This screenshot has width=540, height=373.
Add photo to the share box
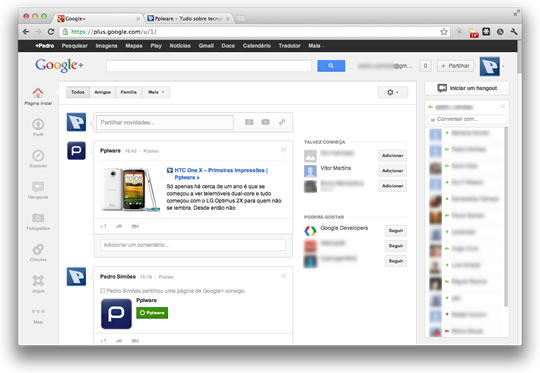249,122
